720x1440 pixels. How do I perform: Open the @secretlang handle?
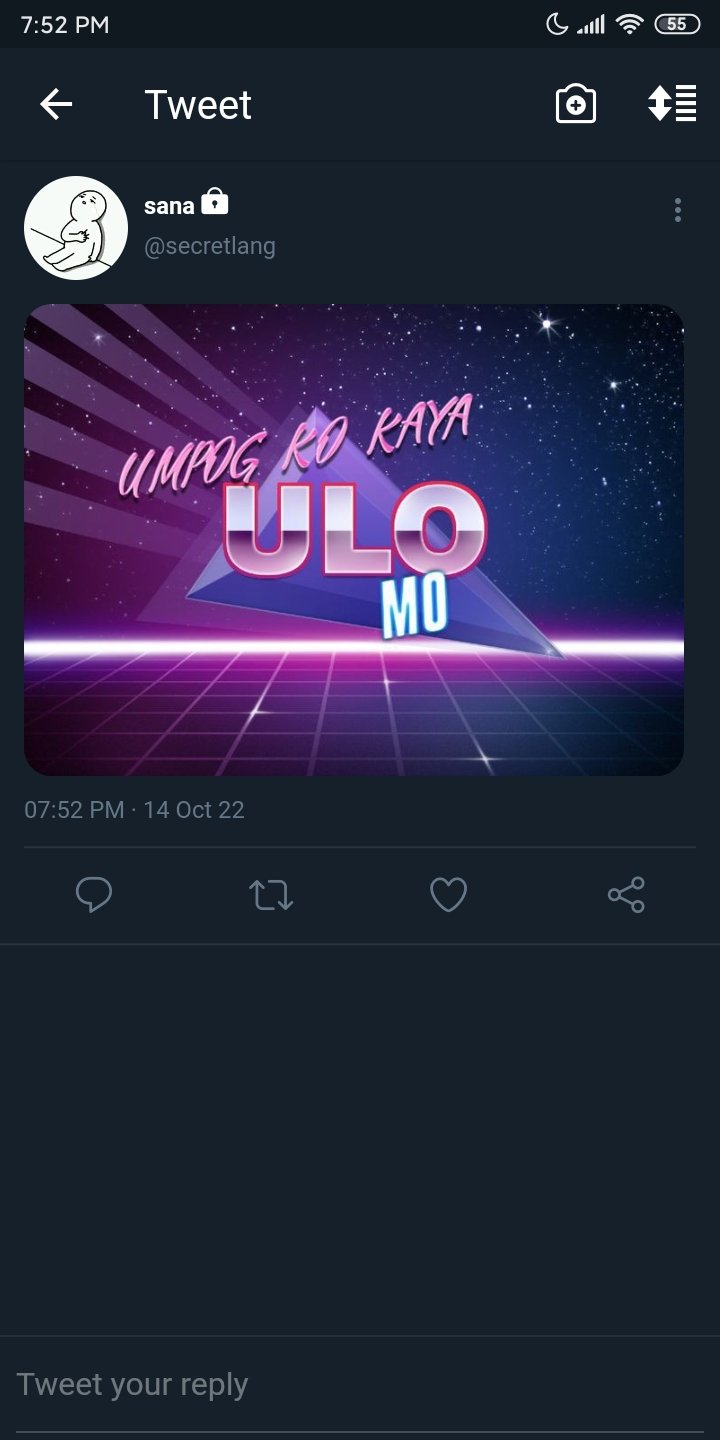click(x=210, y=246)
